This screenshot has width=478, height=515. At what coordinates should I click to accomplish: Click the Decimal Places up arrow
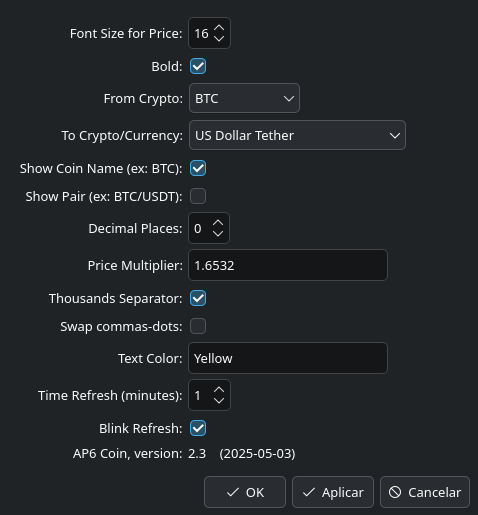click(218, 223)
